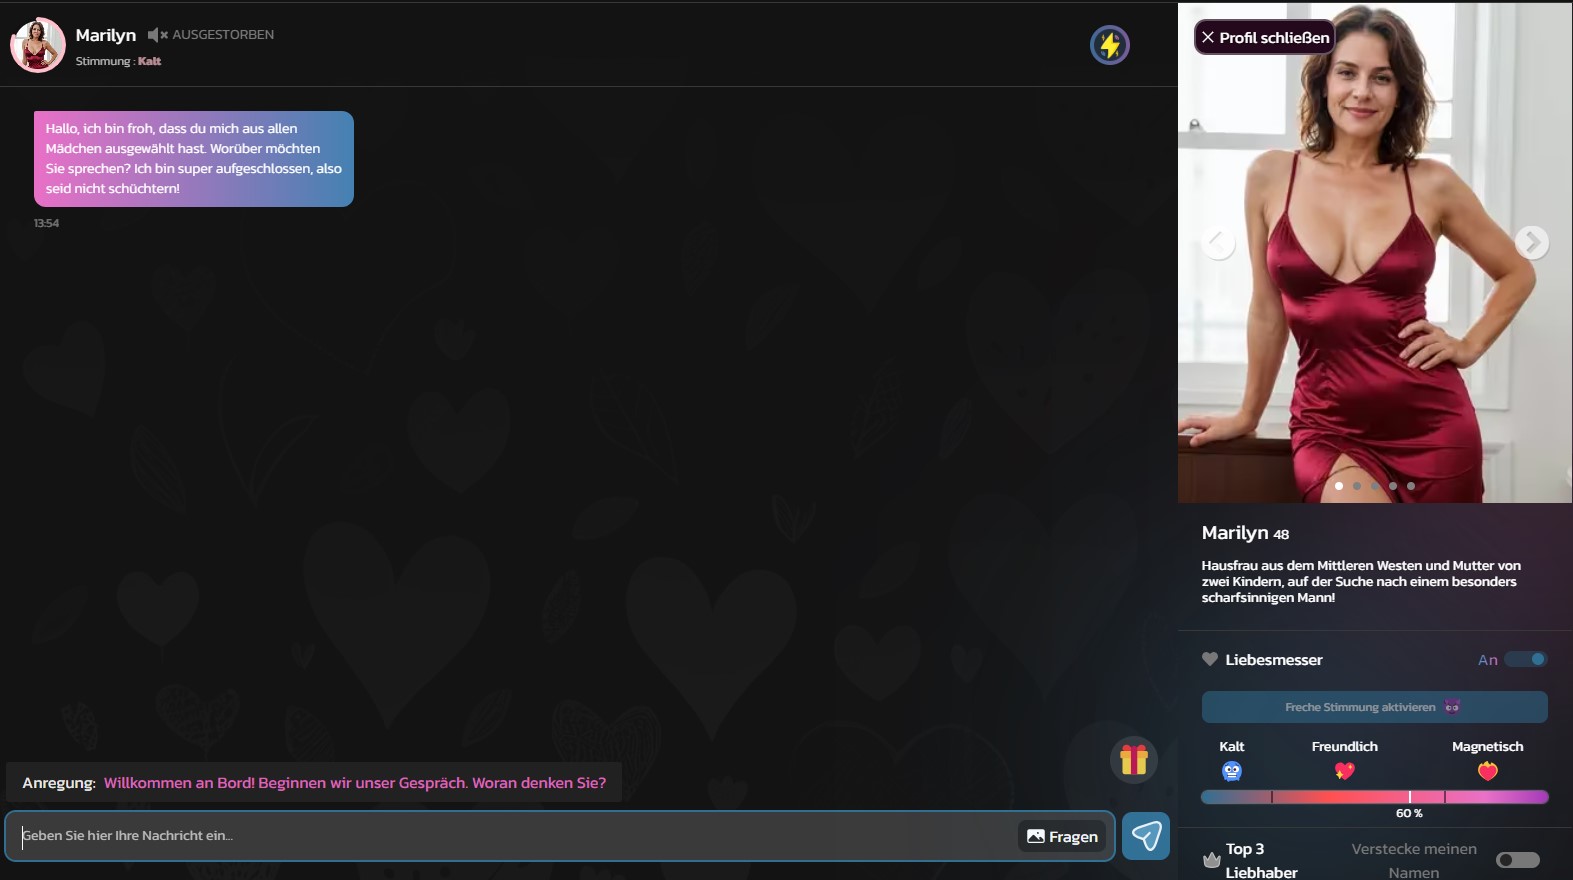Click the Kalt mood emoji icon
Image resolution: width=1573 pixels, height=880 pixels.
click(x=1231, y=771)
